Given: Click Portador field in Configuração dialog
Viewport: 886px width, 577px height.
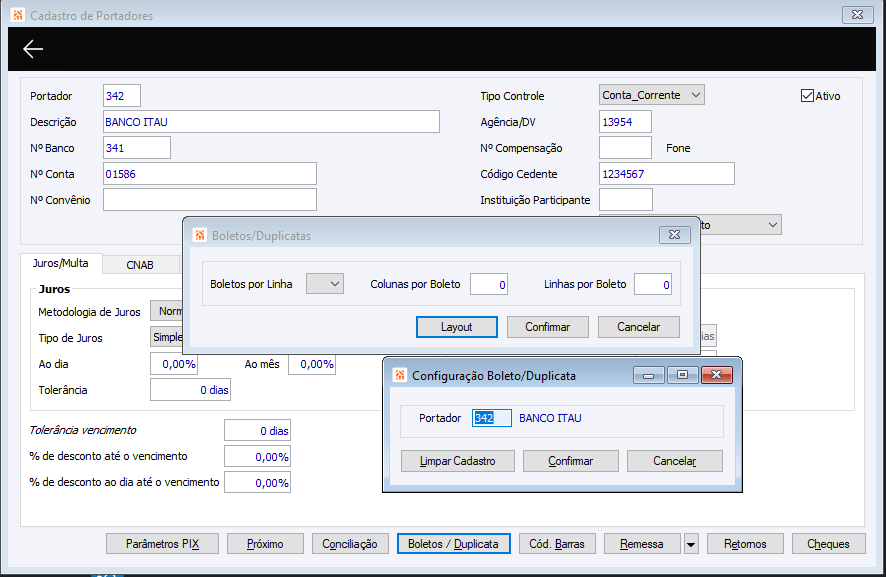Looking at the screenshot, I should [x=492, y=418].
